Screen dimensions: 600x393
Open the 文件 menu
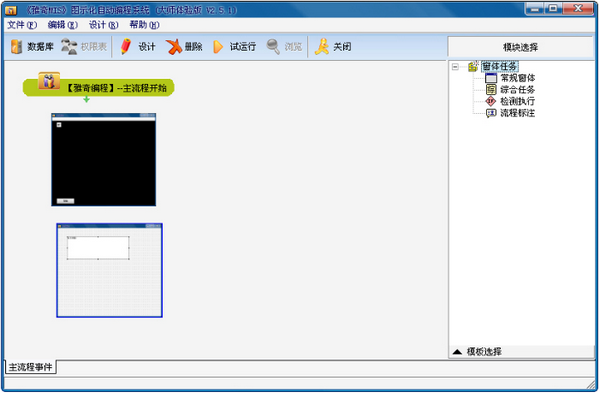[22, 25]
